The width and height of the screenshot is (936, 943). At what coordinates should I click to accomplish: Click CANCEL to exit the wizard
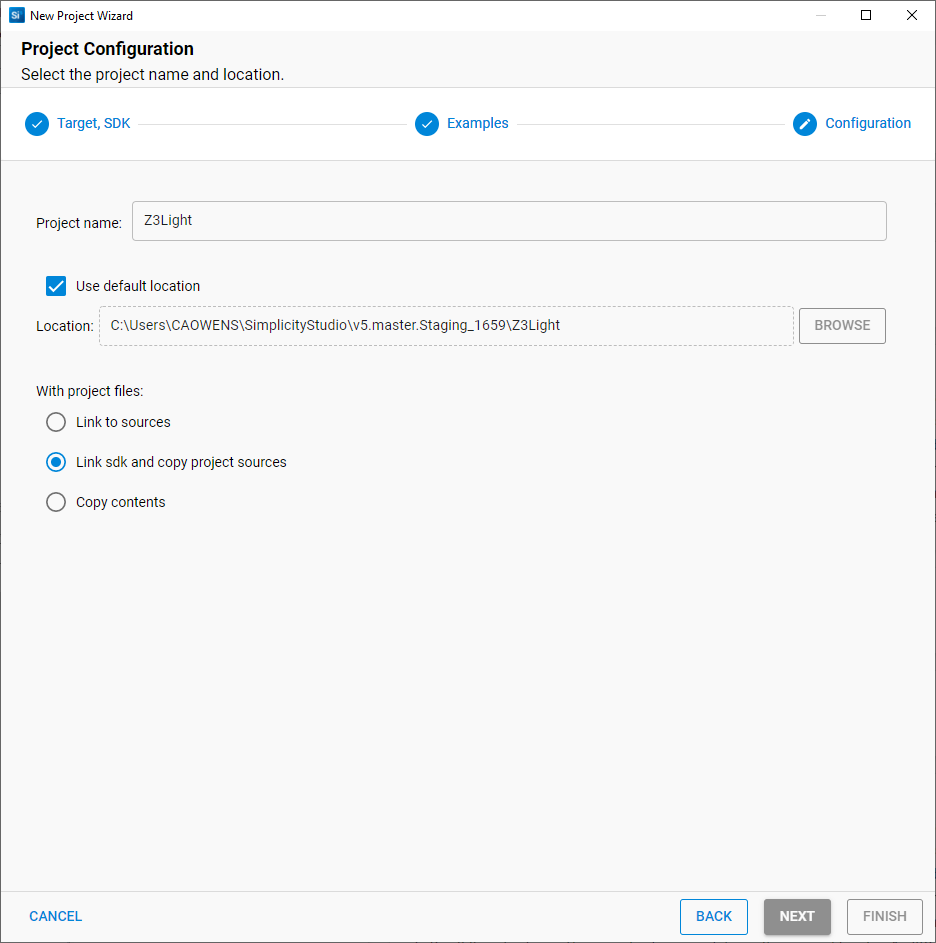point(56,916)
